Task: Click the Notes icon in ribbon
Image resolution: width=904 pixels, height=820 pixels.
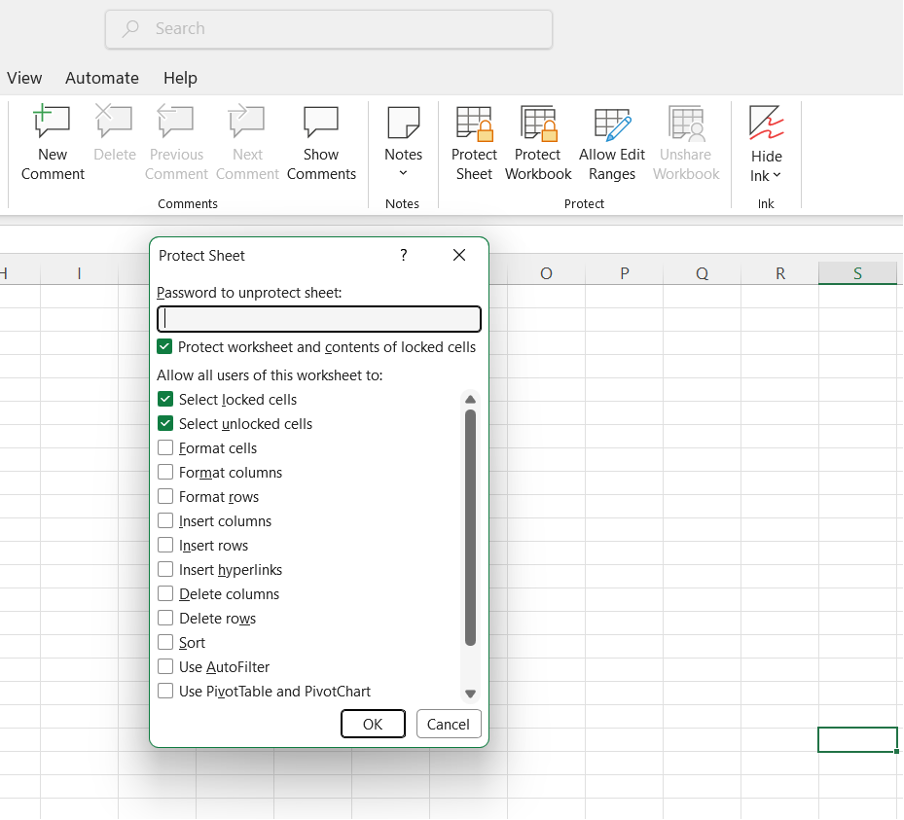Action: coord(403,123)
